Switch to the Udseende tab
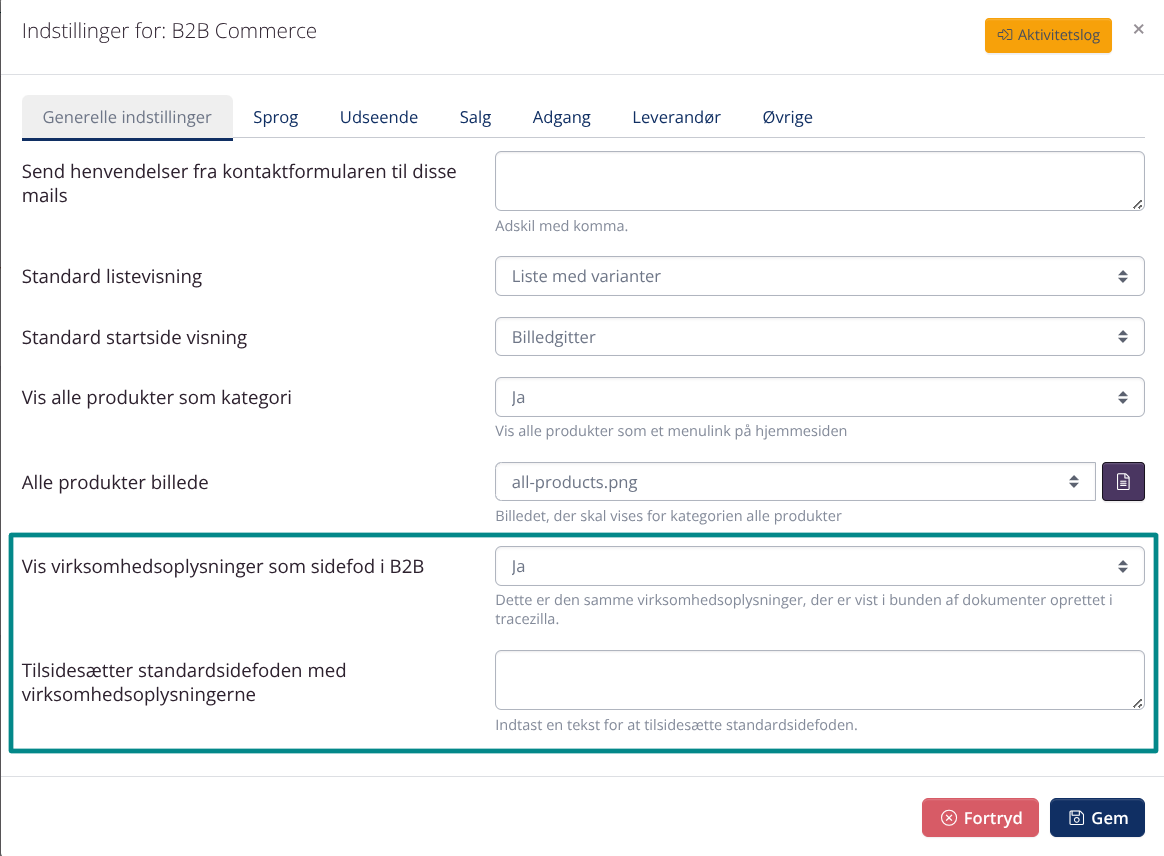This screenshot has width=1164, height=856. (x=378, y=117)
